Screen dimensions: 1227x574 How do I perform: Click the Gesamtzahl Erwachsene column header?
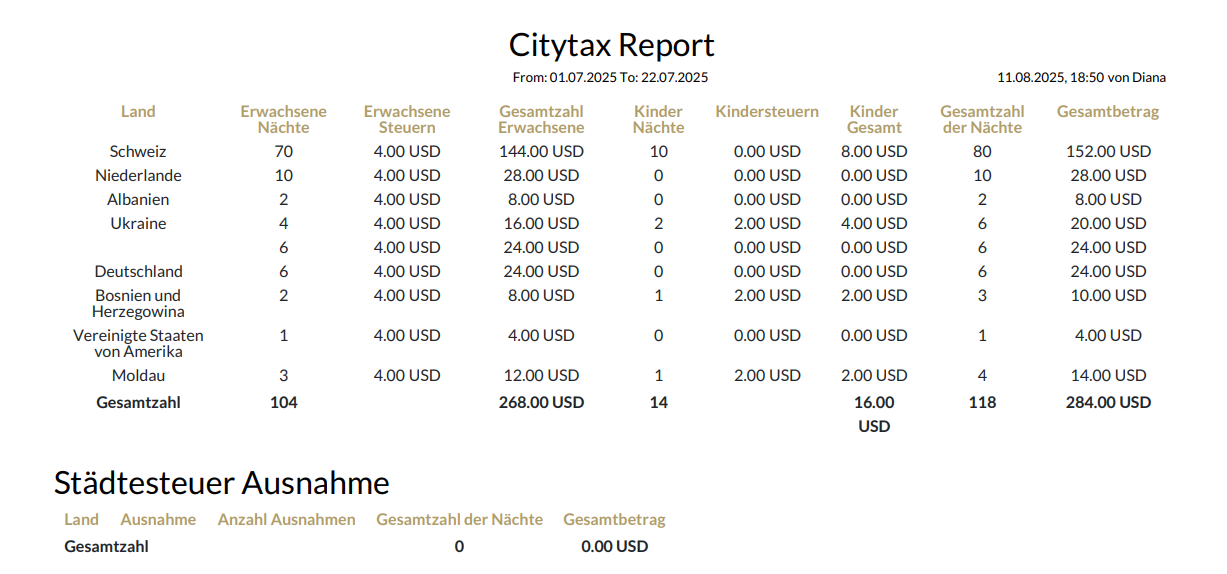pyautogui.click(x=541, y=119)
